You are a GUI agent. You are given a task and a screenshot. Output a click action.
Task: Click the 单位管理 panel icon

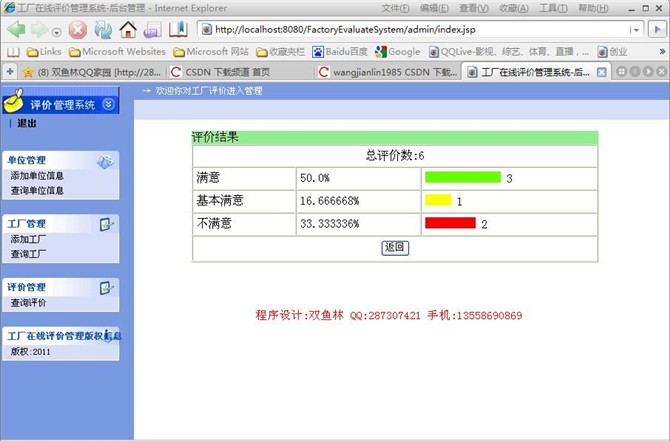tap(105, 161)
